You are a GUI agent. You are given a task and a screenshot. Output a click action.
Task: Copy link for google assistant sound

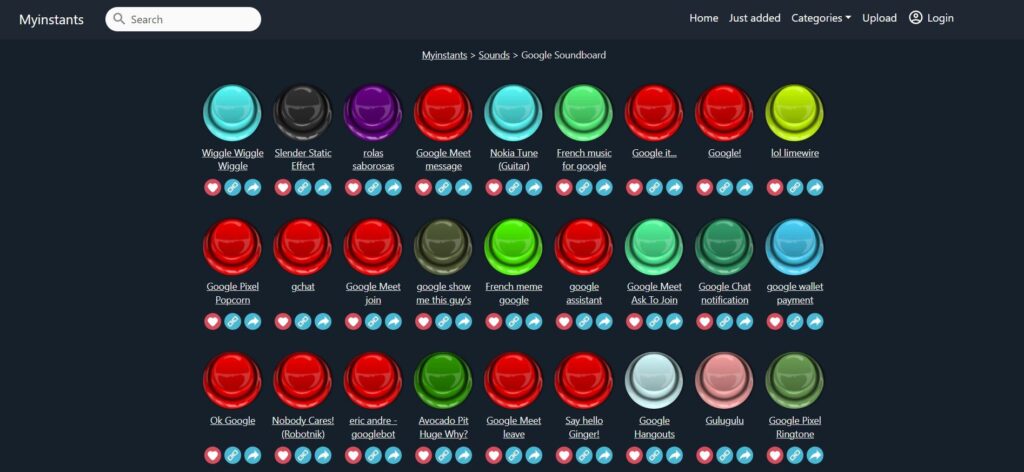584,321
